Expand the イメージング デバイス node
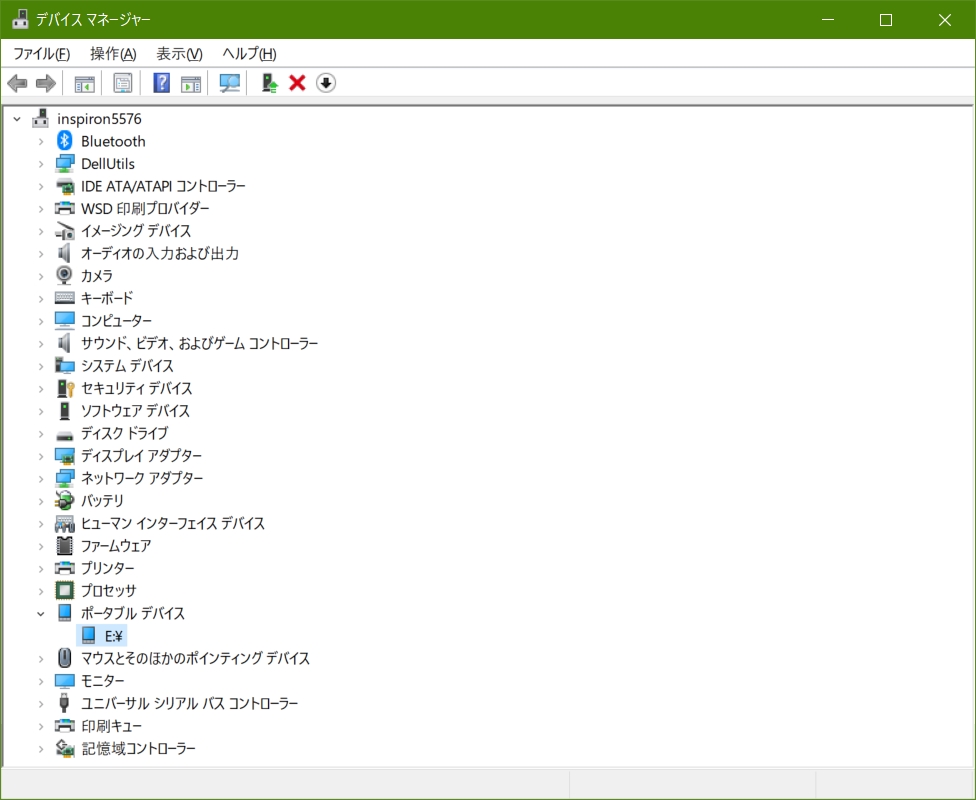This screenshot has width=976, height=800. pos(41,231)
